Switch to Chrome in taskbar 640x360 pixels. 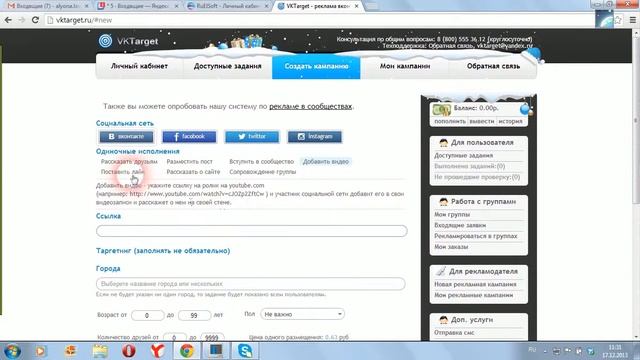pyautogui.click(x=187, y=351)
